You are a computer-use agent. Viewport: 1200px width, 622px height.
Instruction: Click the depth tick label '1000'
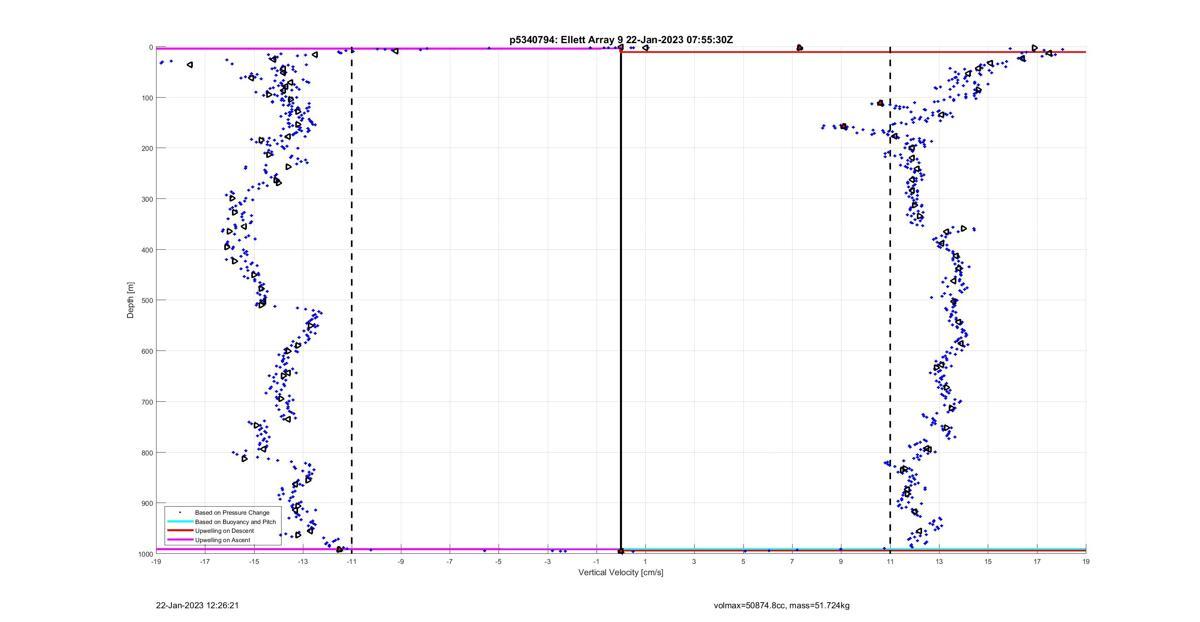144,554
